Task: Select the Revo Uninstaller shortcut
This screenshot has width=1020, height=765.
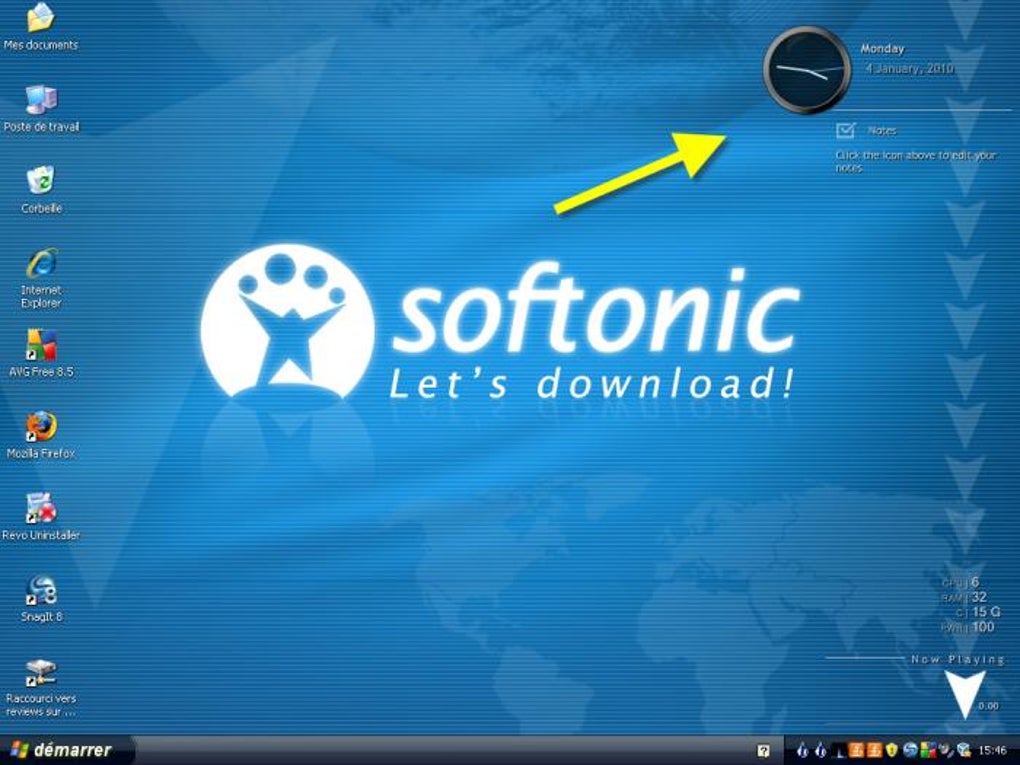Action: tap(41, 508)
